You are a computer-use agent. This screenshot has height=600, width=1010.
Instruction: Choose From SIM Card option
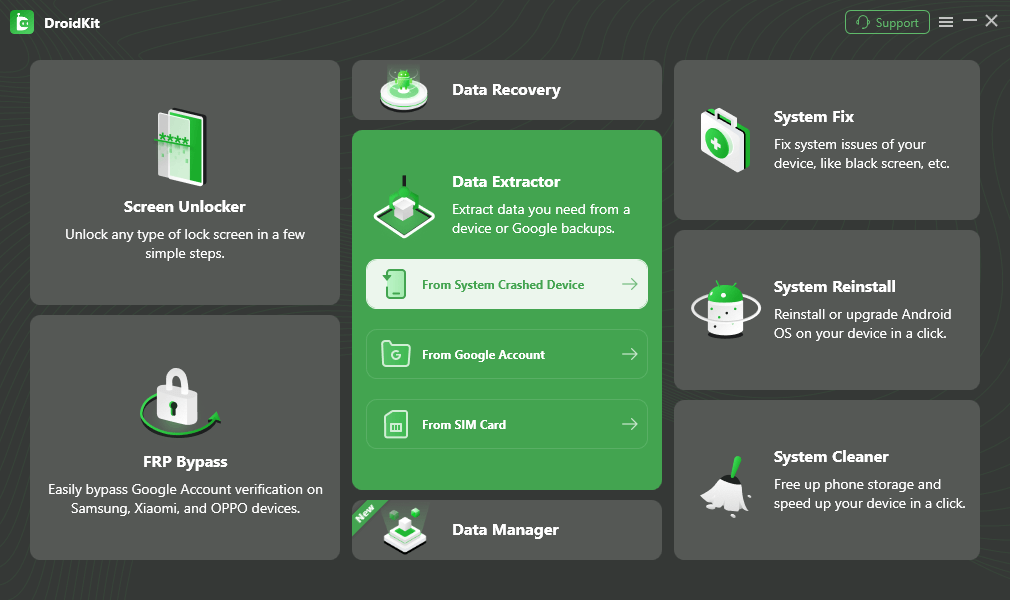pos(507,424)
